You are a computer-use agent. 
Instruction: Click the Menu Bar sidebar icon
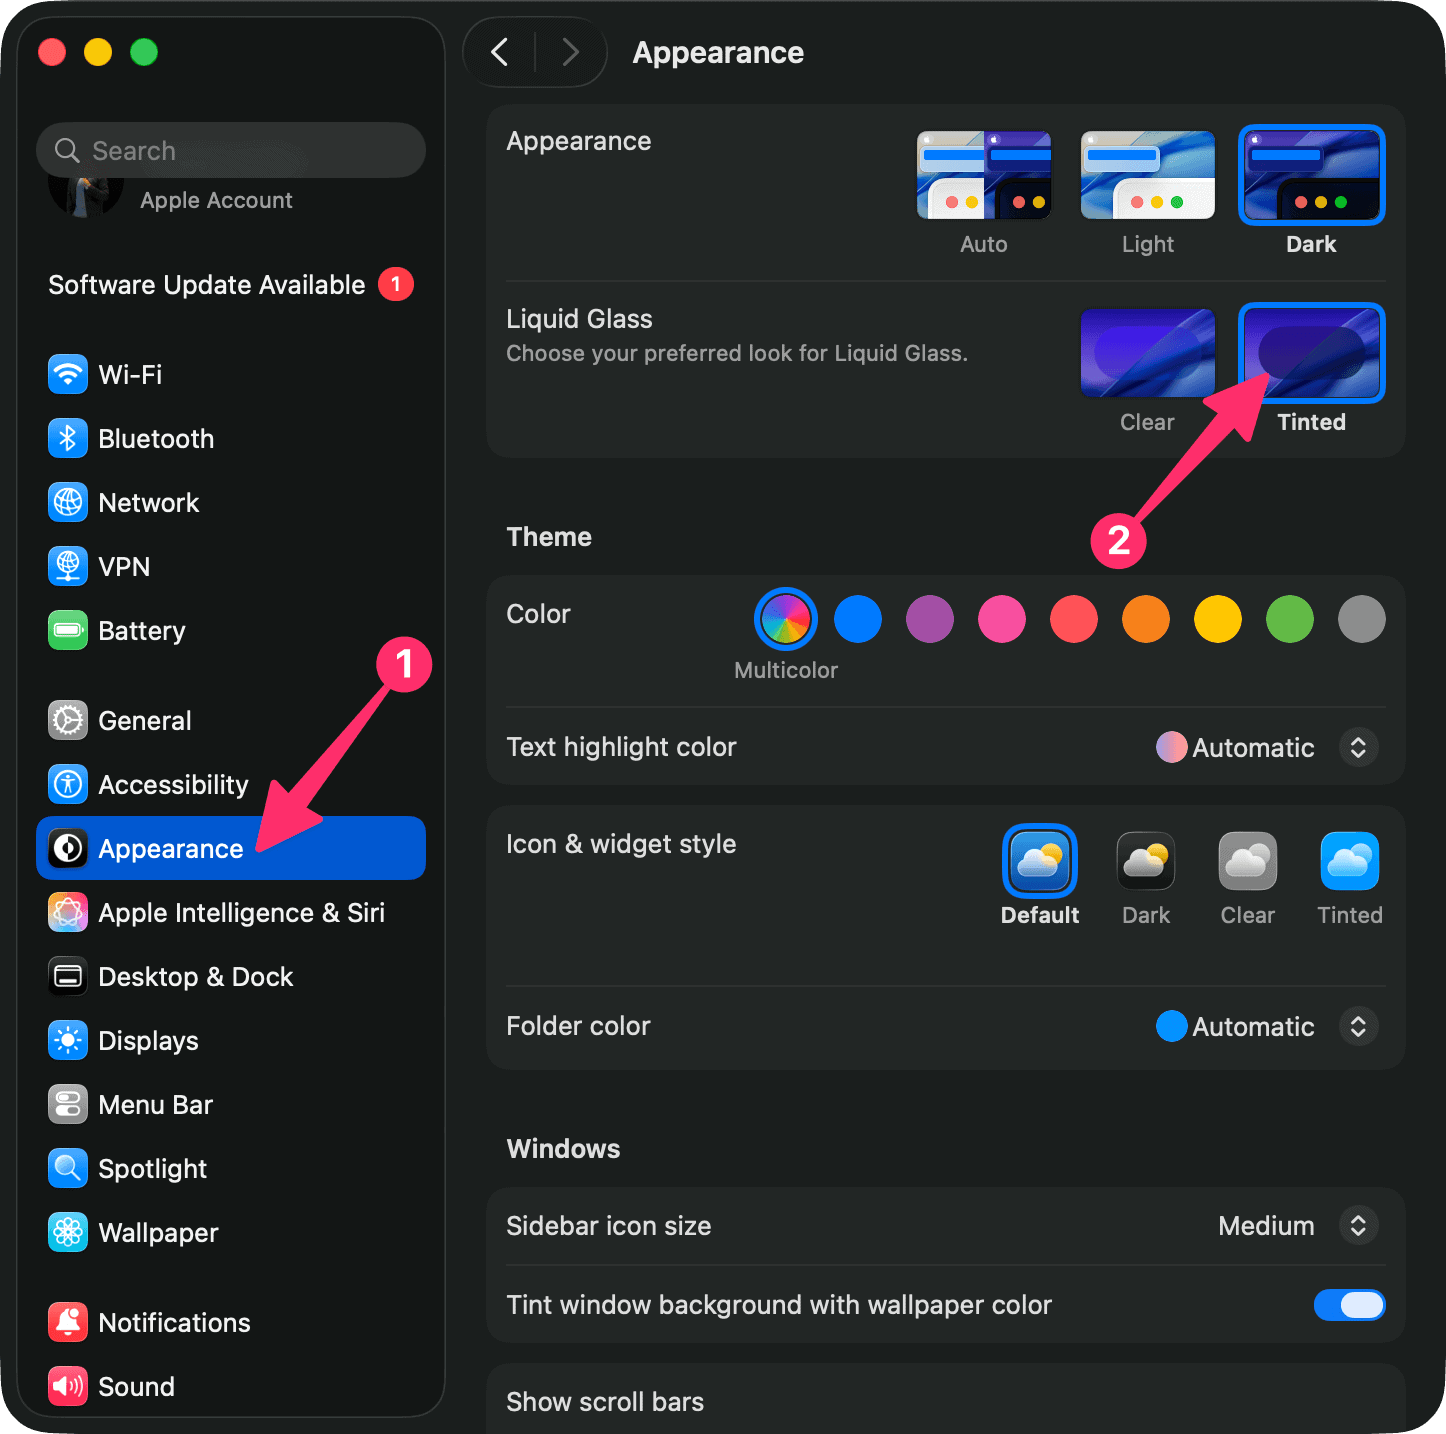click(68, 1104)
